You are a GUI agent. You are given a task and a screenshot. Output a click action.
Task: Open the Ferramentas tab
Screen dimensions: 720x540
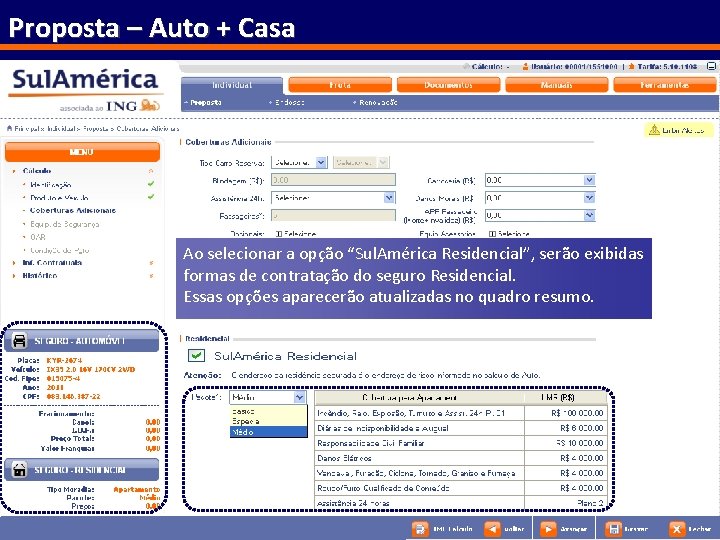point(664,85)
